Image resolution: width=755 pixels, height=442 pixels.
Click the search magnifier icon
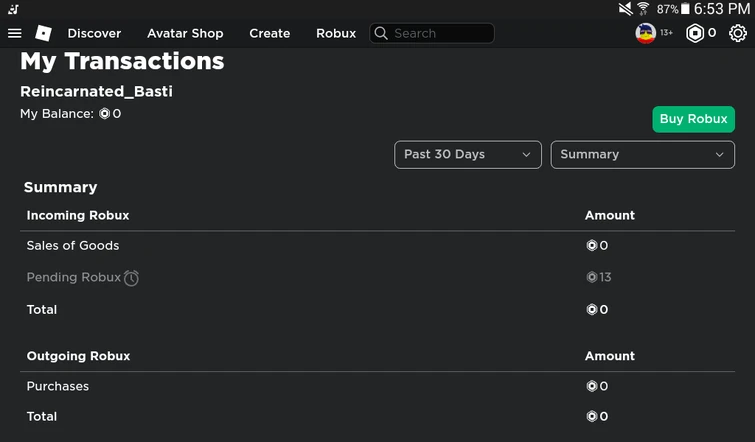[x=380, y=33]
